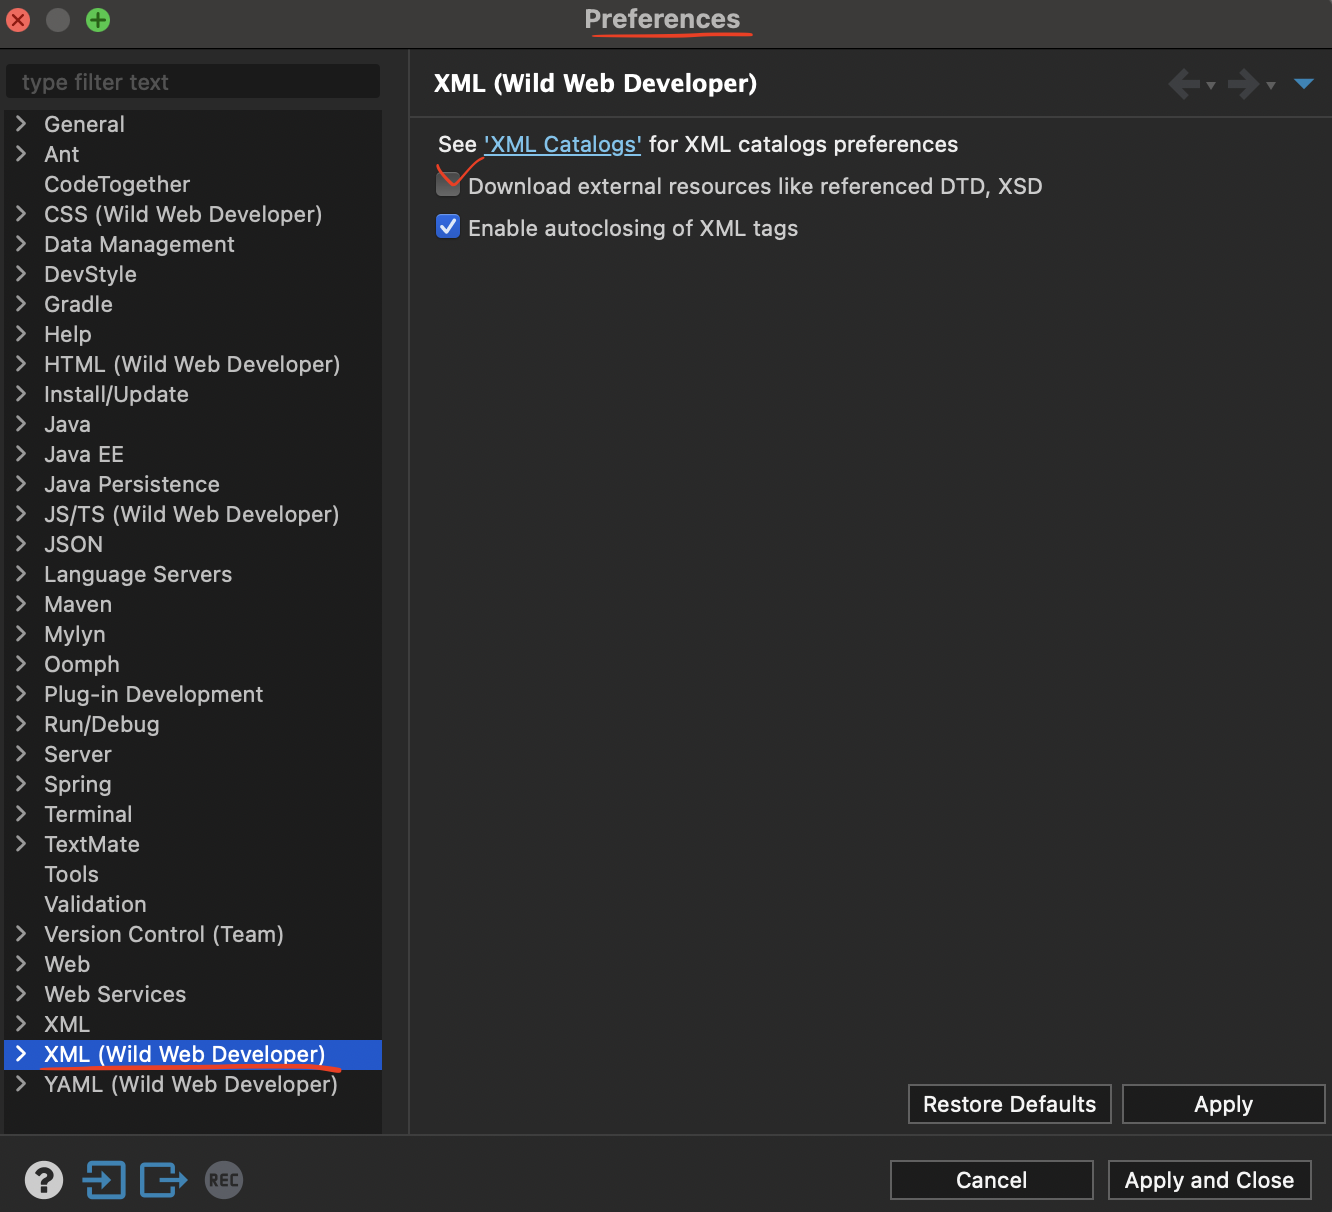Enable Download external resources checkbox
This screenshot has height=1212, width=1332.
click(x=448, y=185)
